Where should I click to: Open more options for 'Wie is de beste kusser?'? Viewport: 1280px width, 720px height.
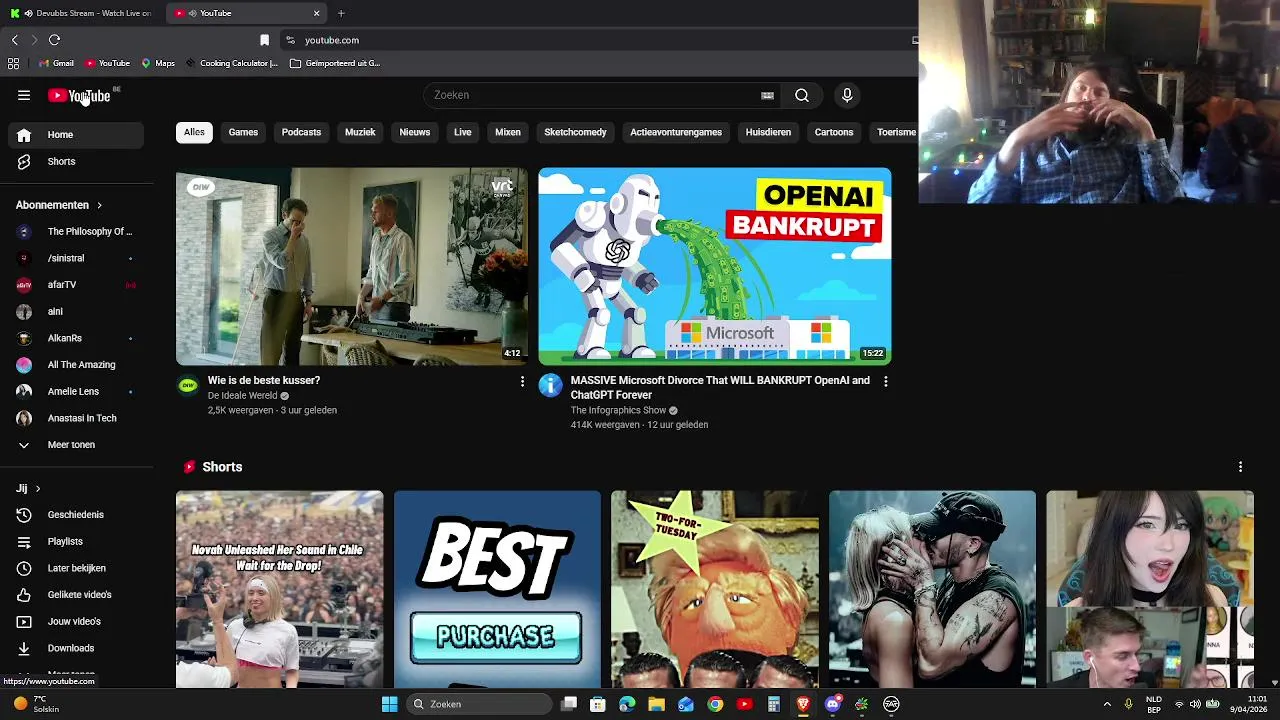[522, 381]
